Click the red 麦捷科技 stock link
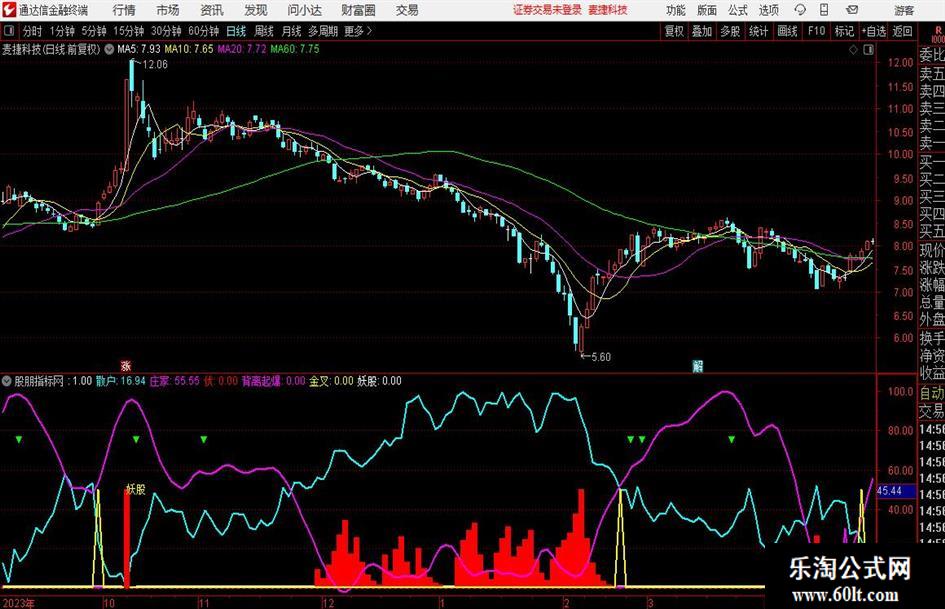 (x=608, y=10)
